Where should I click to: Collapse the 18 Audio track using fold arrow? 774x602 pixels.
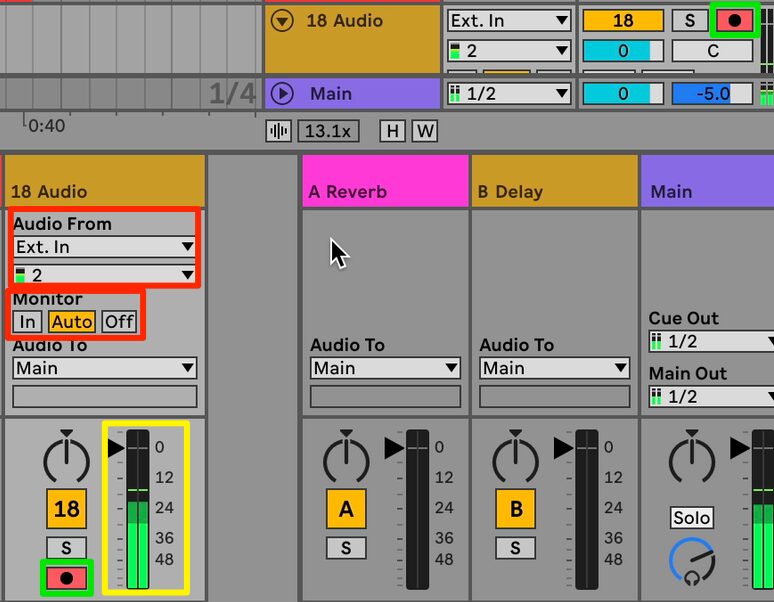(x=282, y=21)
